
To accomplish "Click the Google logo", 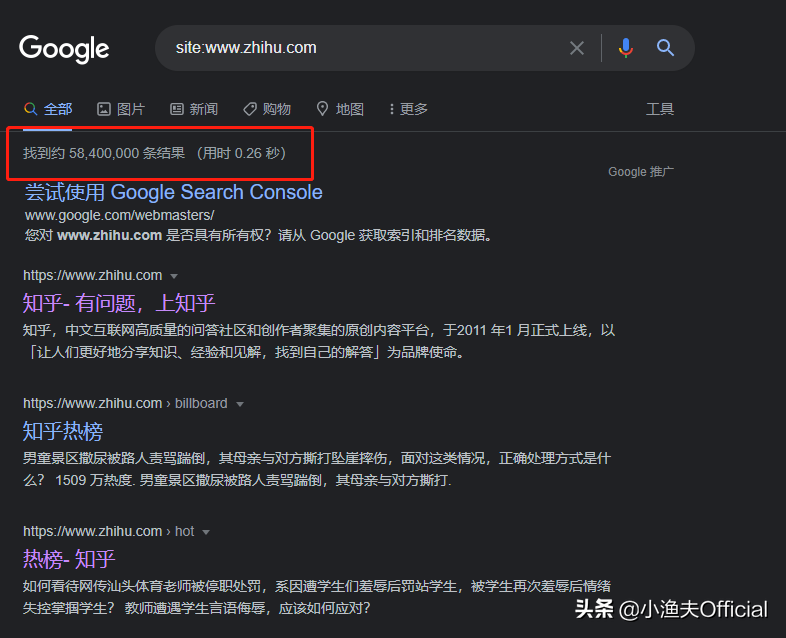I will [64, 49].
